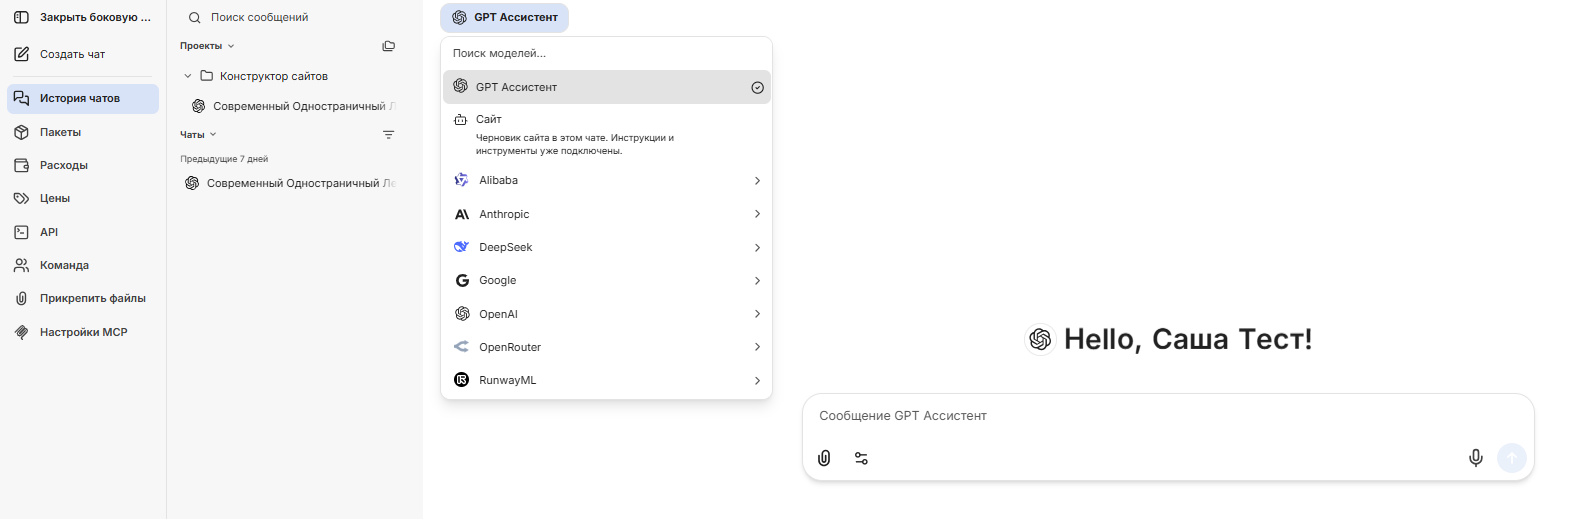Expand the DeepSeek models submenu
Screen dimensions: 1580x519
(x=607, y=247)
